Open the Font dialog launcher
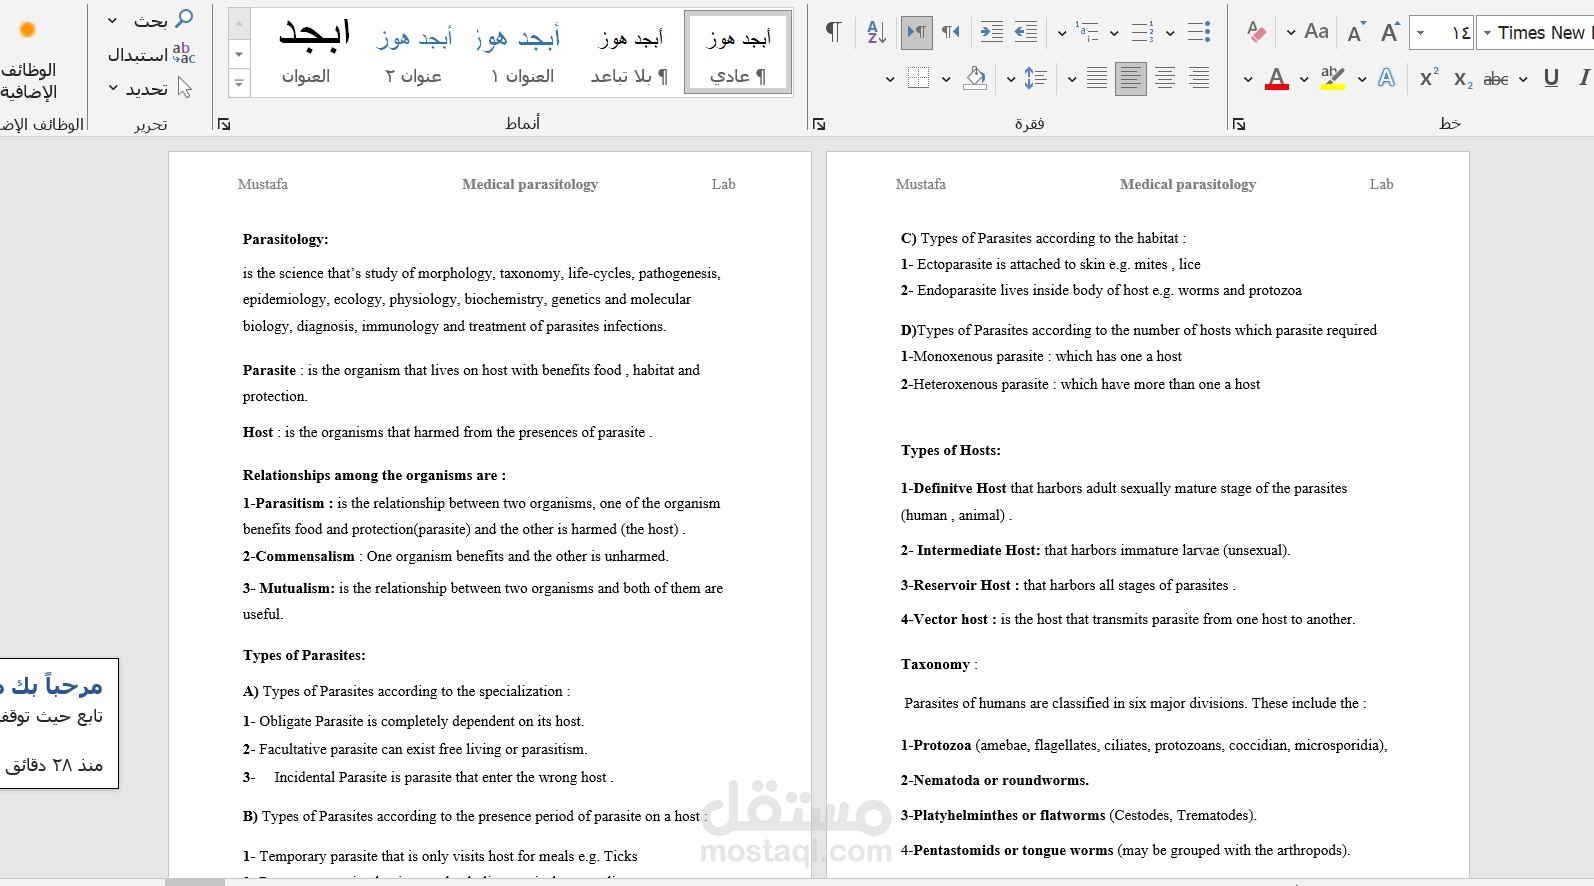 tap(1239, 124)
